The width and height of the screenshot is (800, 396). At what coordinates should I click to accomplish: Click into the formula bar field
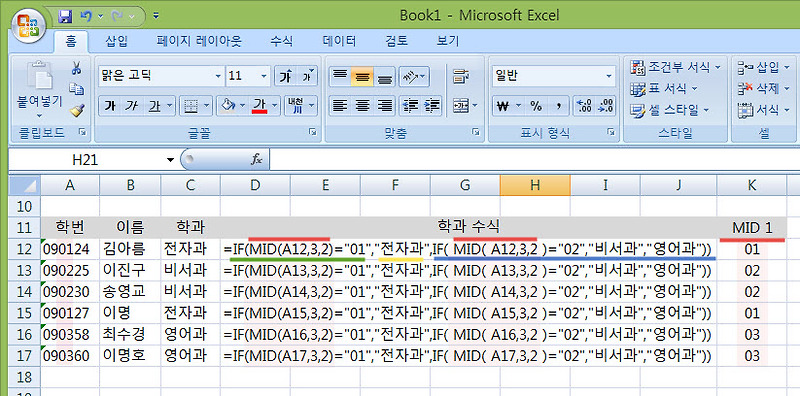tap(534, 160)
